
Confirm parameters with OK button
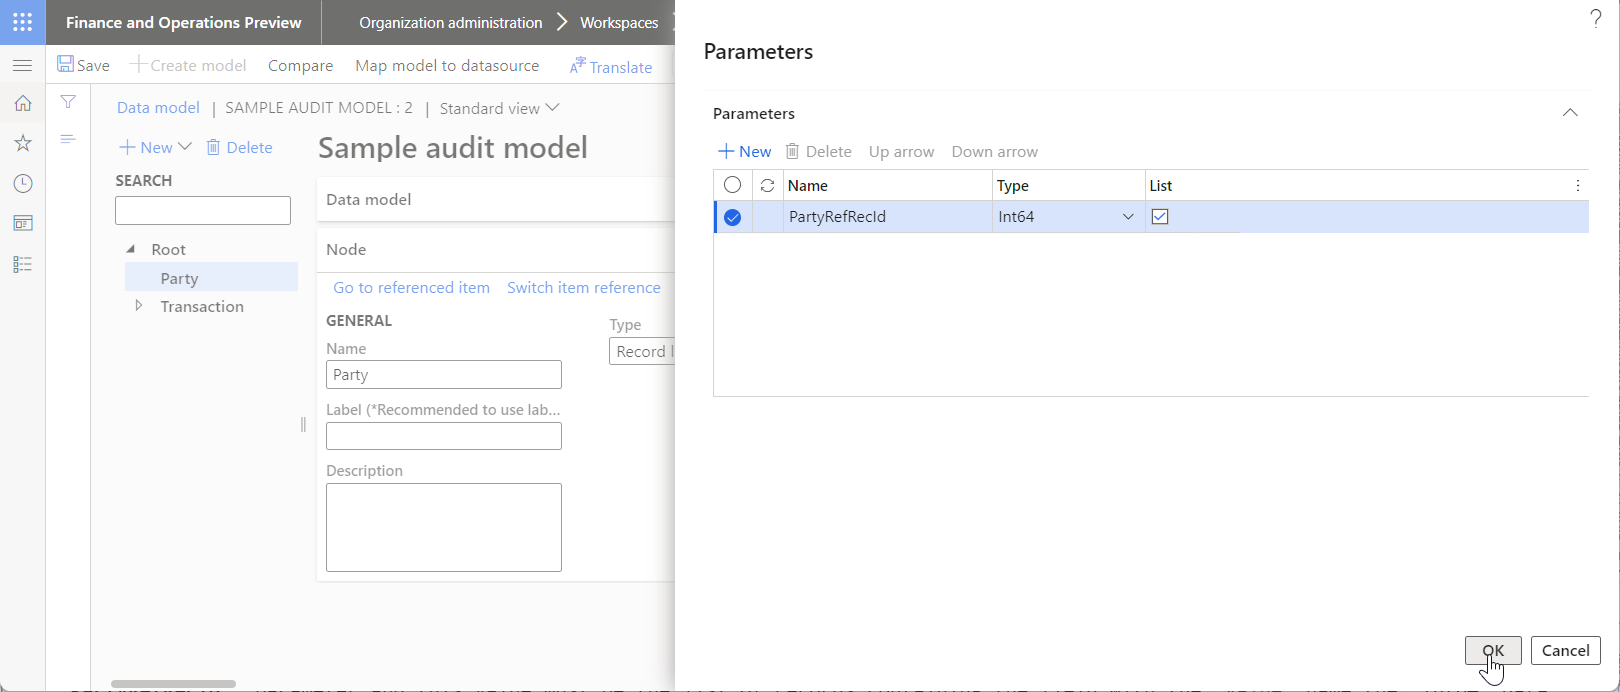click(x=1493, y=650)
